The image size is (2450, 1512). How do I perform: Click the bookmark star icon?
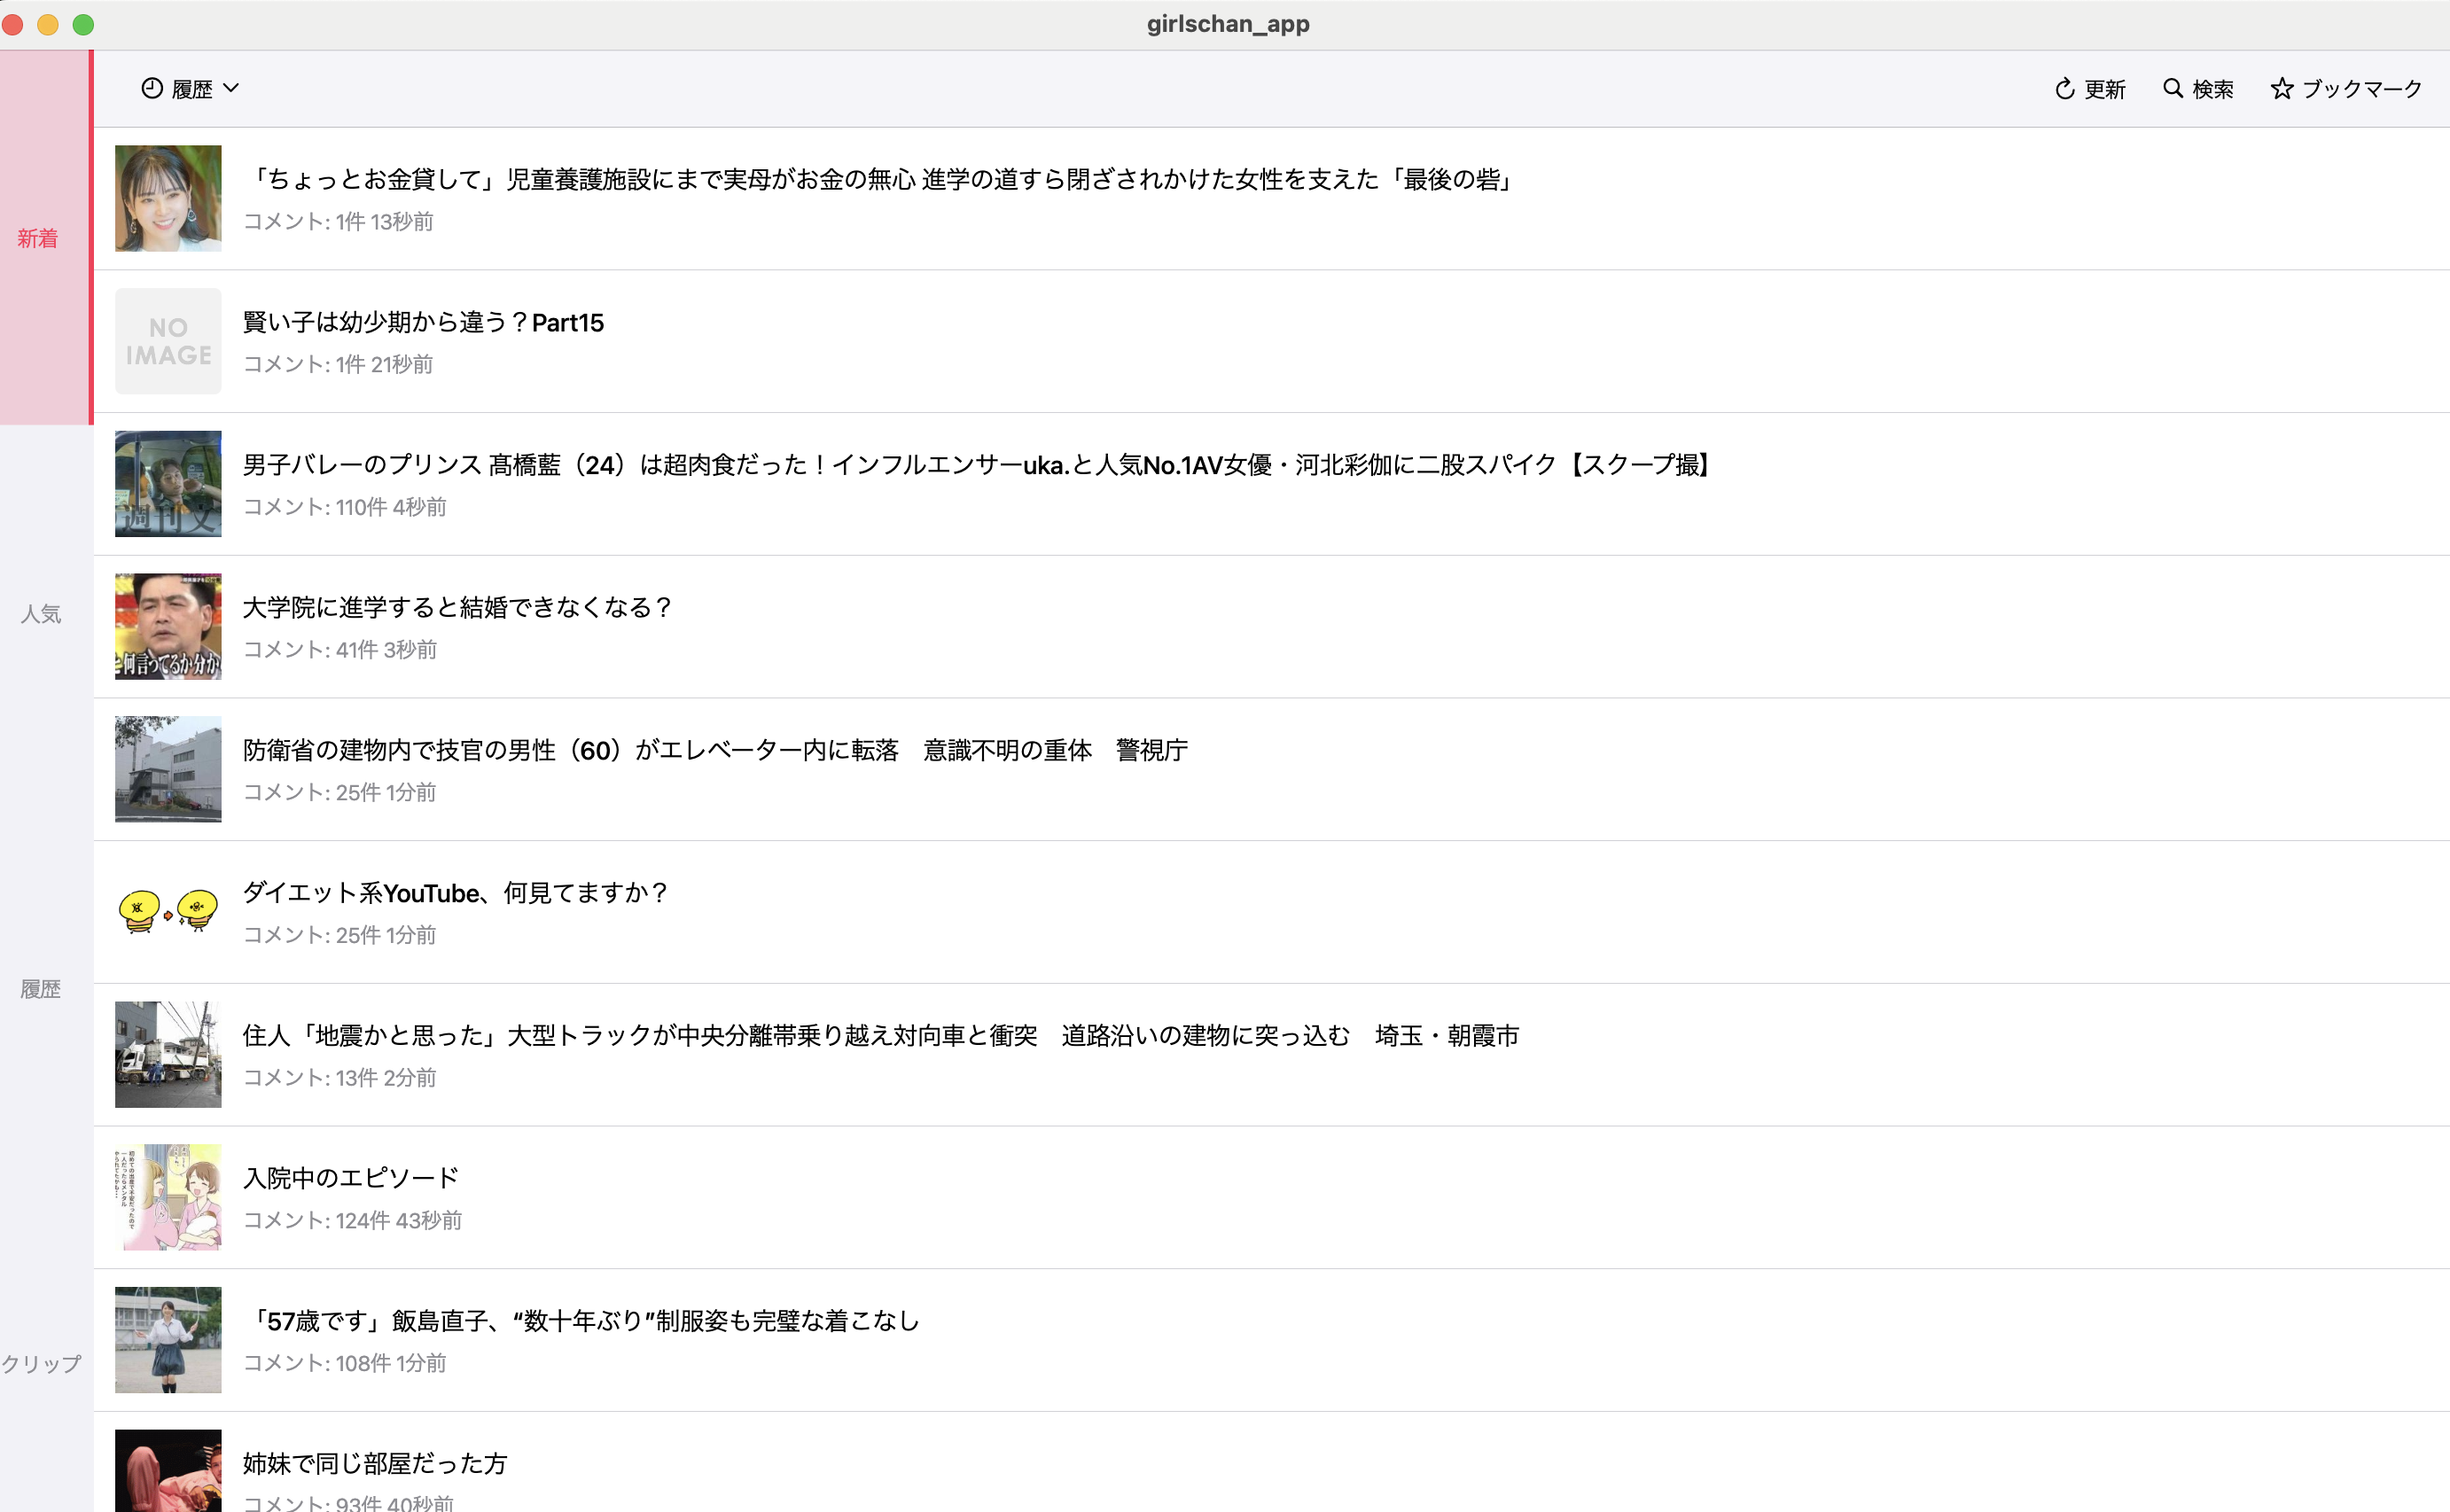[2281, 88]
